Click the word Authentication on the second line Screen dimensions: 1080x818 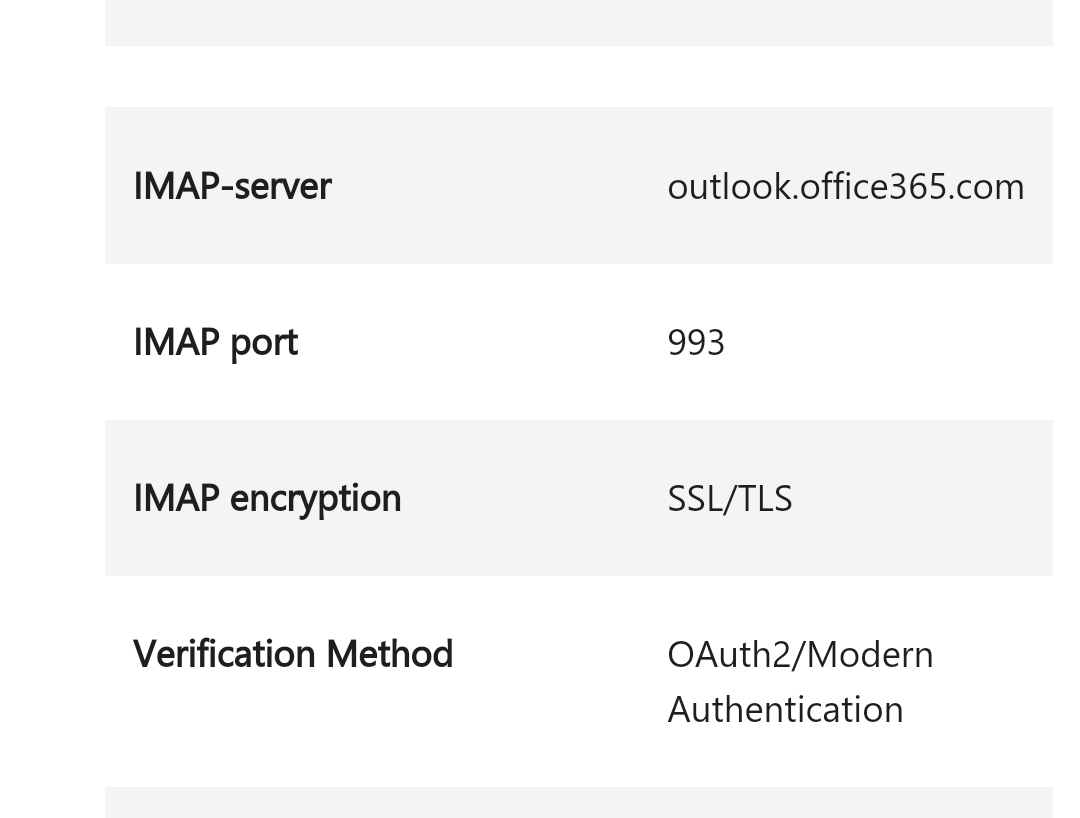(x=785, y=710)
